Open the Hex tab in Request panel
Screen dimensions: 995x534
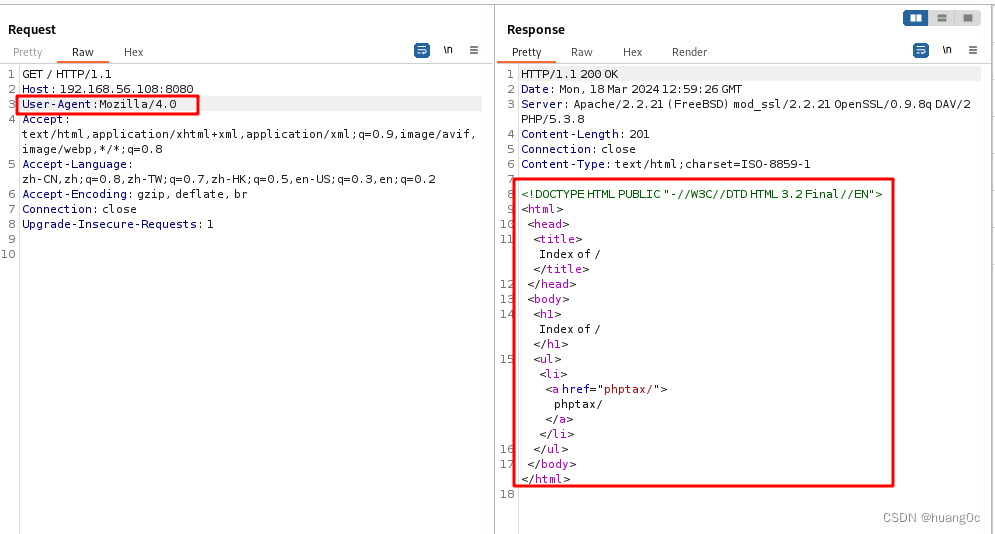point(133,52)
